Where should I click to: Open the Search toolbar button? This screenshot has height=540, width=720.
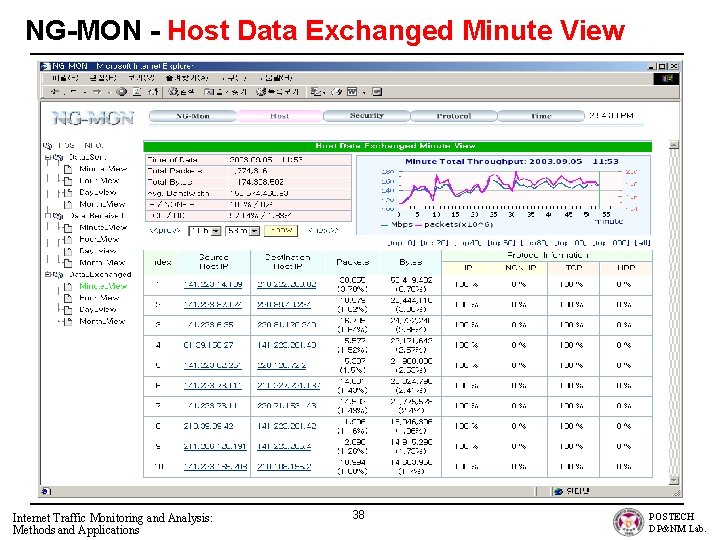pyautogui.click(x=181, y=92)
